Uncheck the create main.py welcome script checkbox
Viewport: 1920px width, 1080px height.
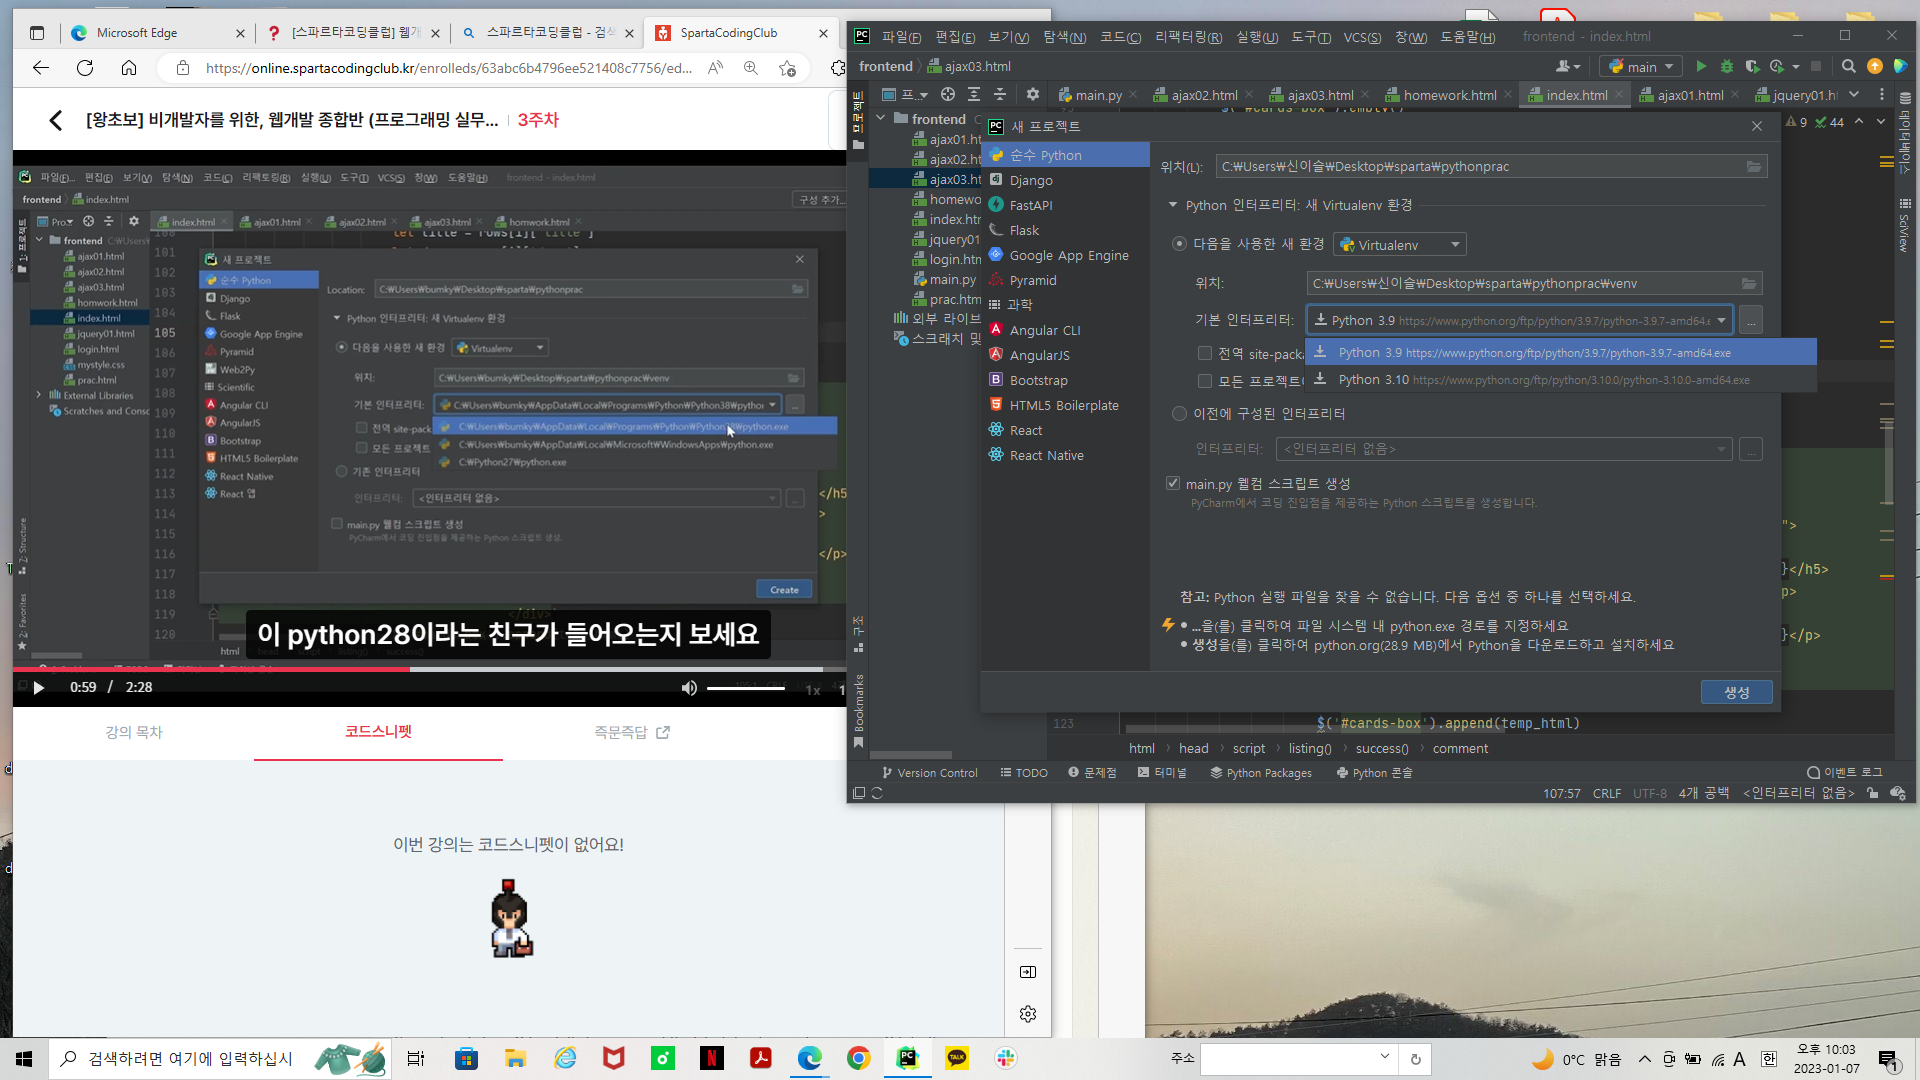click(1173, 484)
